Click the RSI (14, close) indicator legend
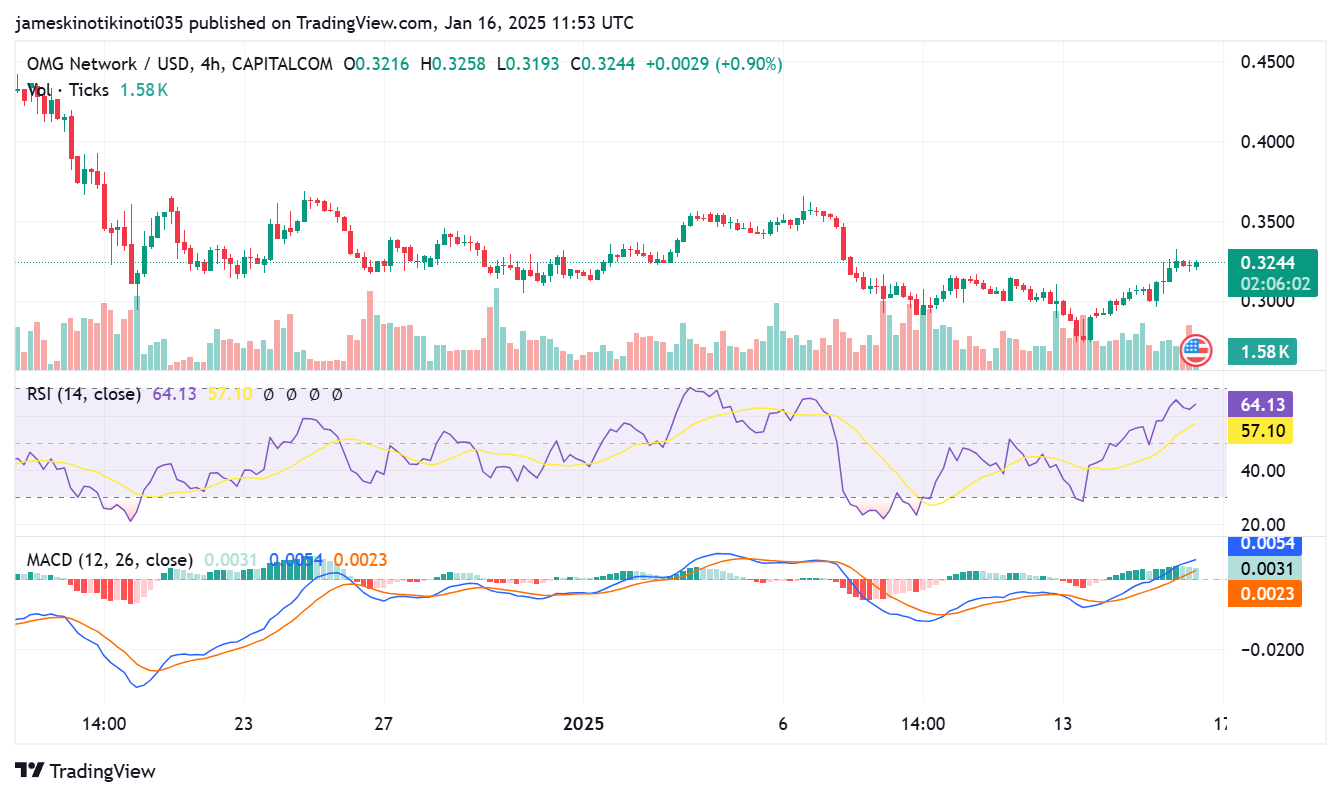The height and width of the screenshot is (797, 1341). (84, 394)
